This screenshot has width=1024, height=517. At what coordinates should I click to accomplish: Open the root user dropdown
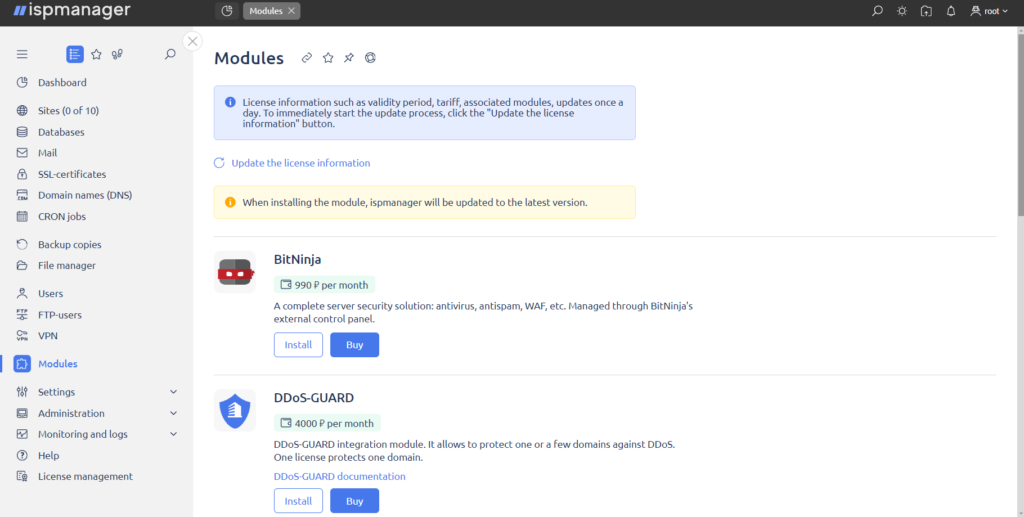pyautogui.click(x=989, y=11)
